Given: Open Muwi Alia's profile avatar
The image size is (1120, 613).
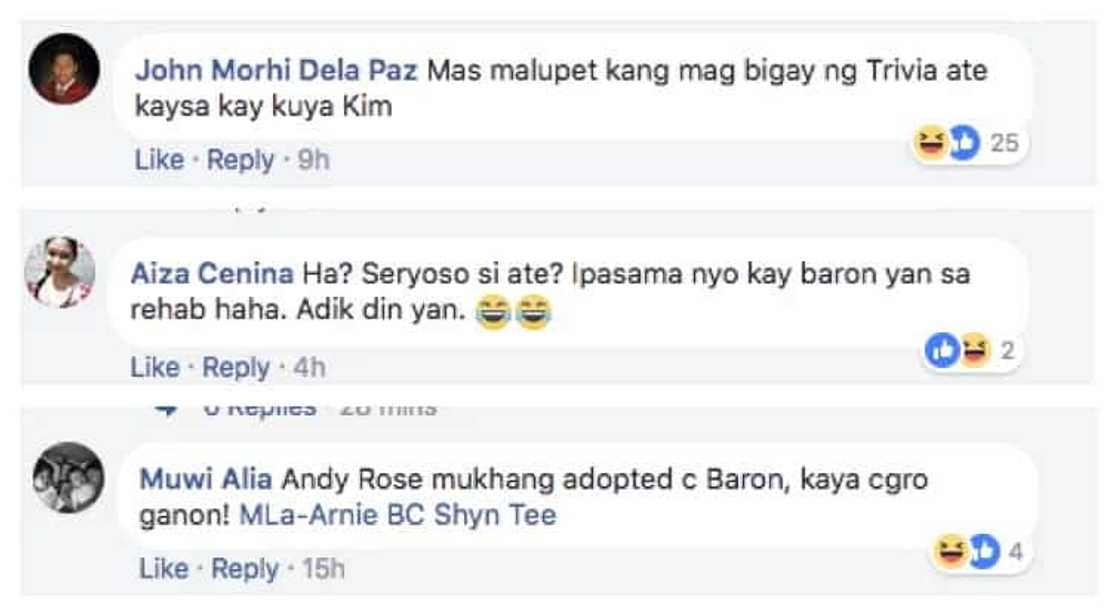Looking at the screenshot, I should [x=69, y=477].
